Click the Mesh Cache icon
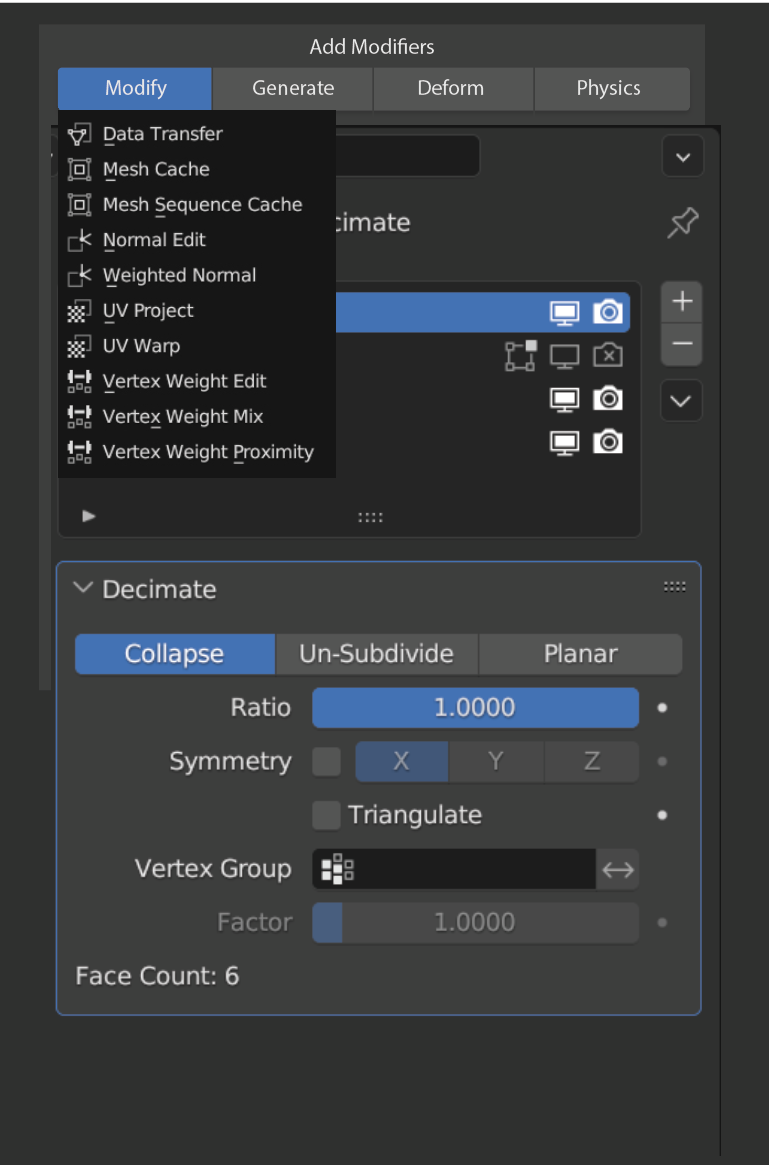 (80, 169)
